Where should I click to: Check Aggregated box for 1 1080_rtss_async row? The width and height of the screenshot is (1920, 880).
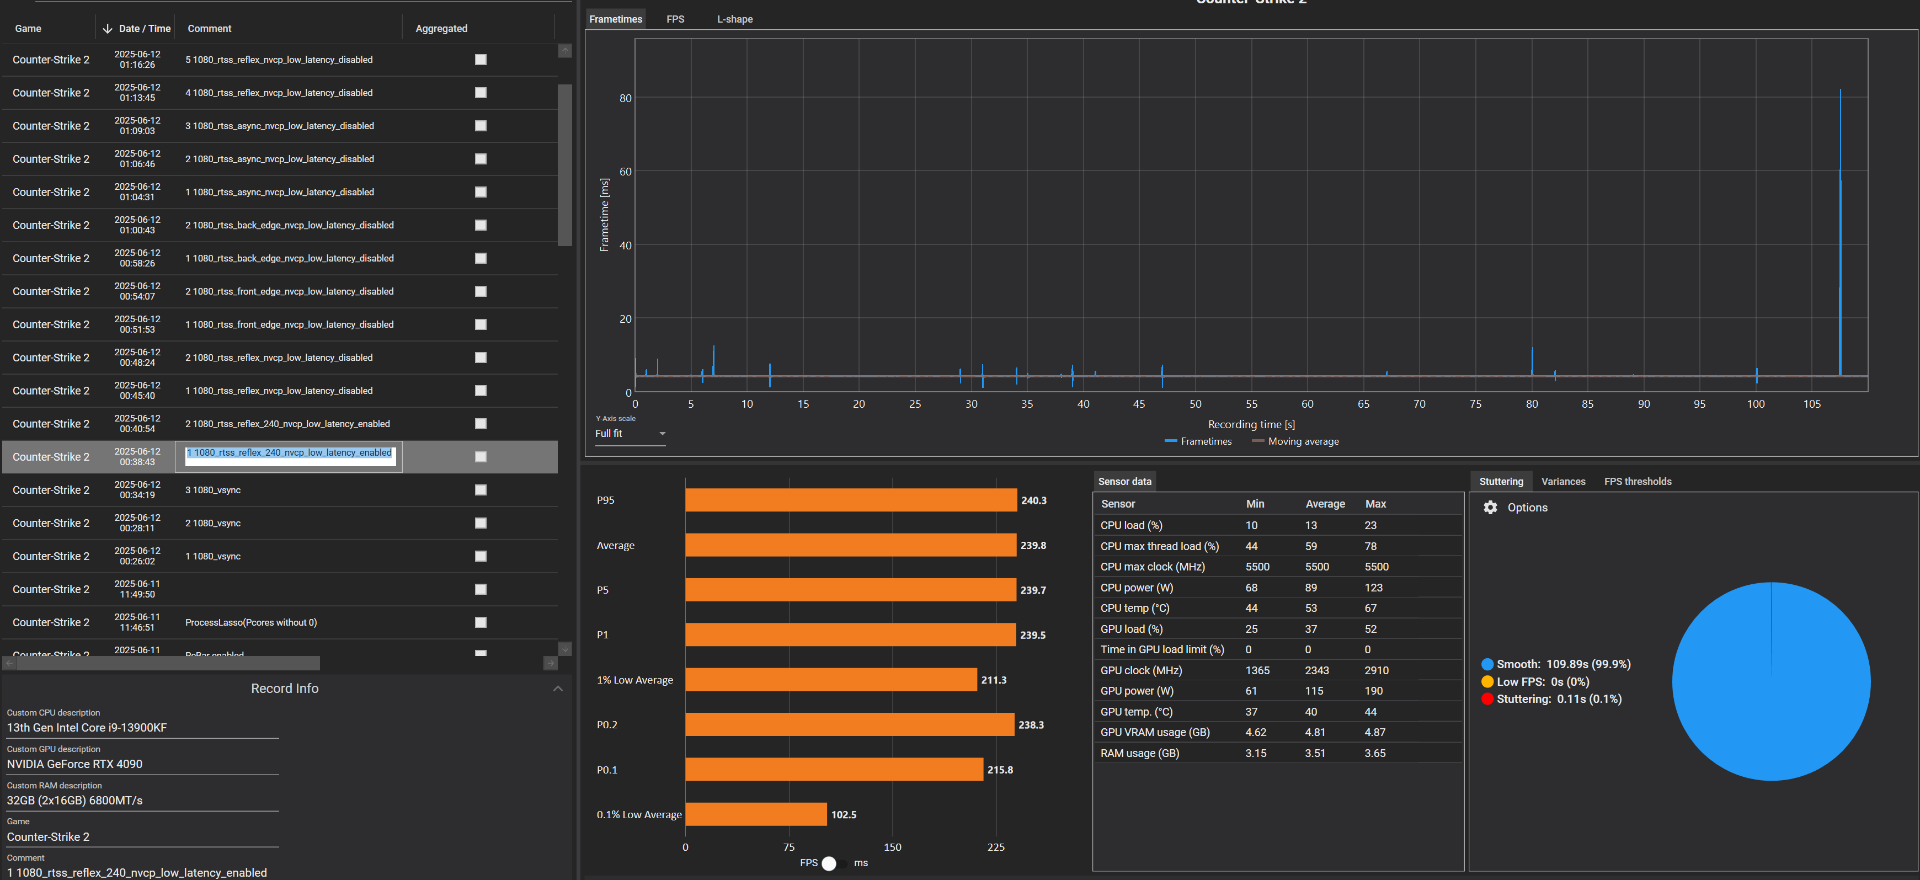pyautogui.click(x=481, y=192)
